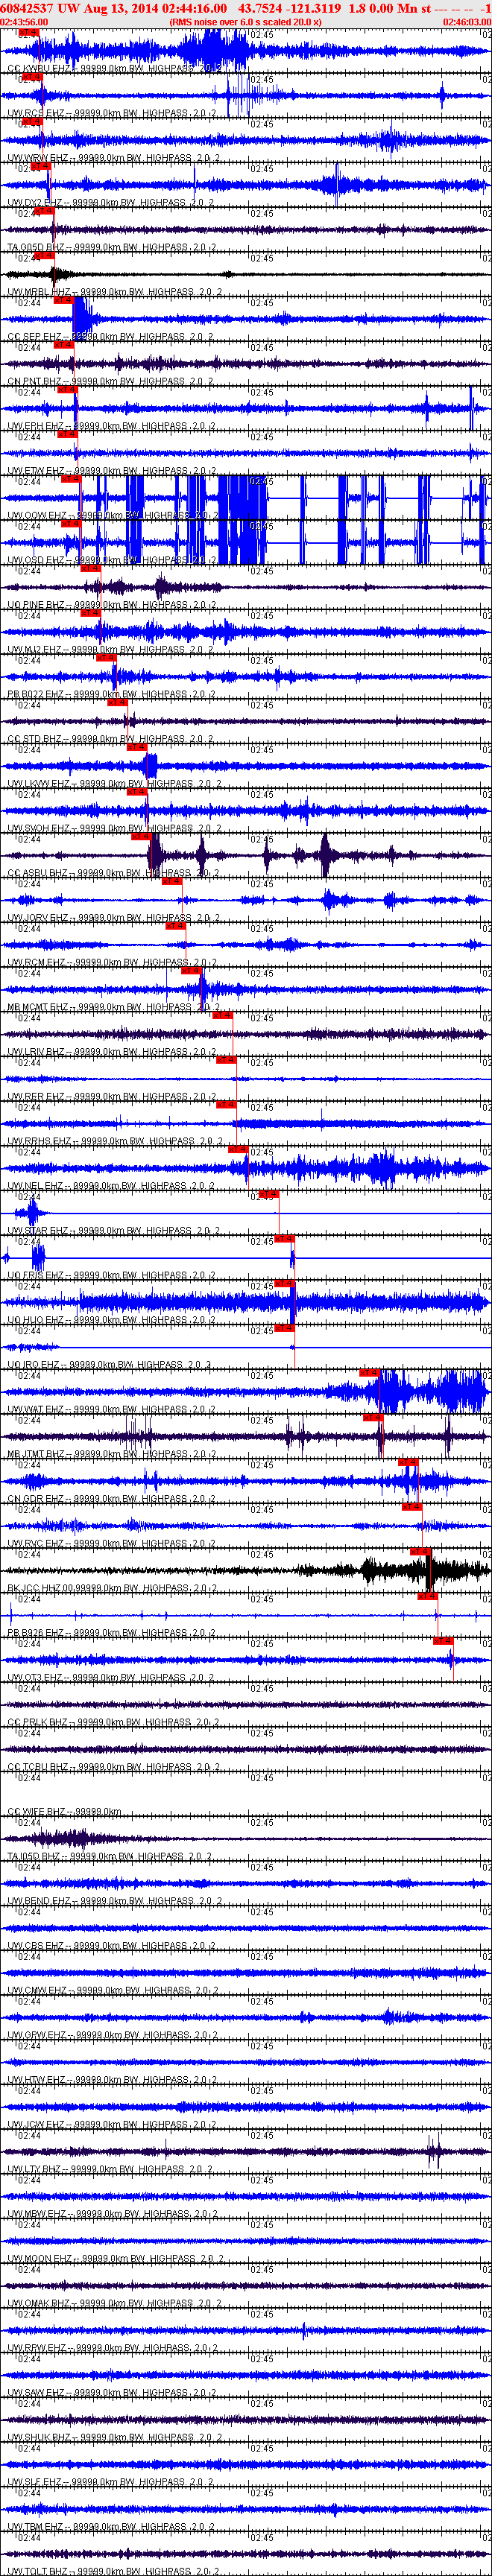Screen dimensions: 492x2576
Task: Select the UO.HUO.EHZ station label
Action: (x=112, y=1320)
